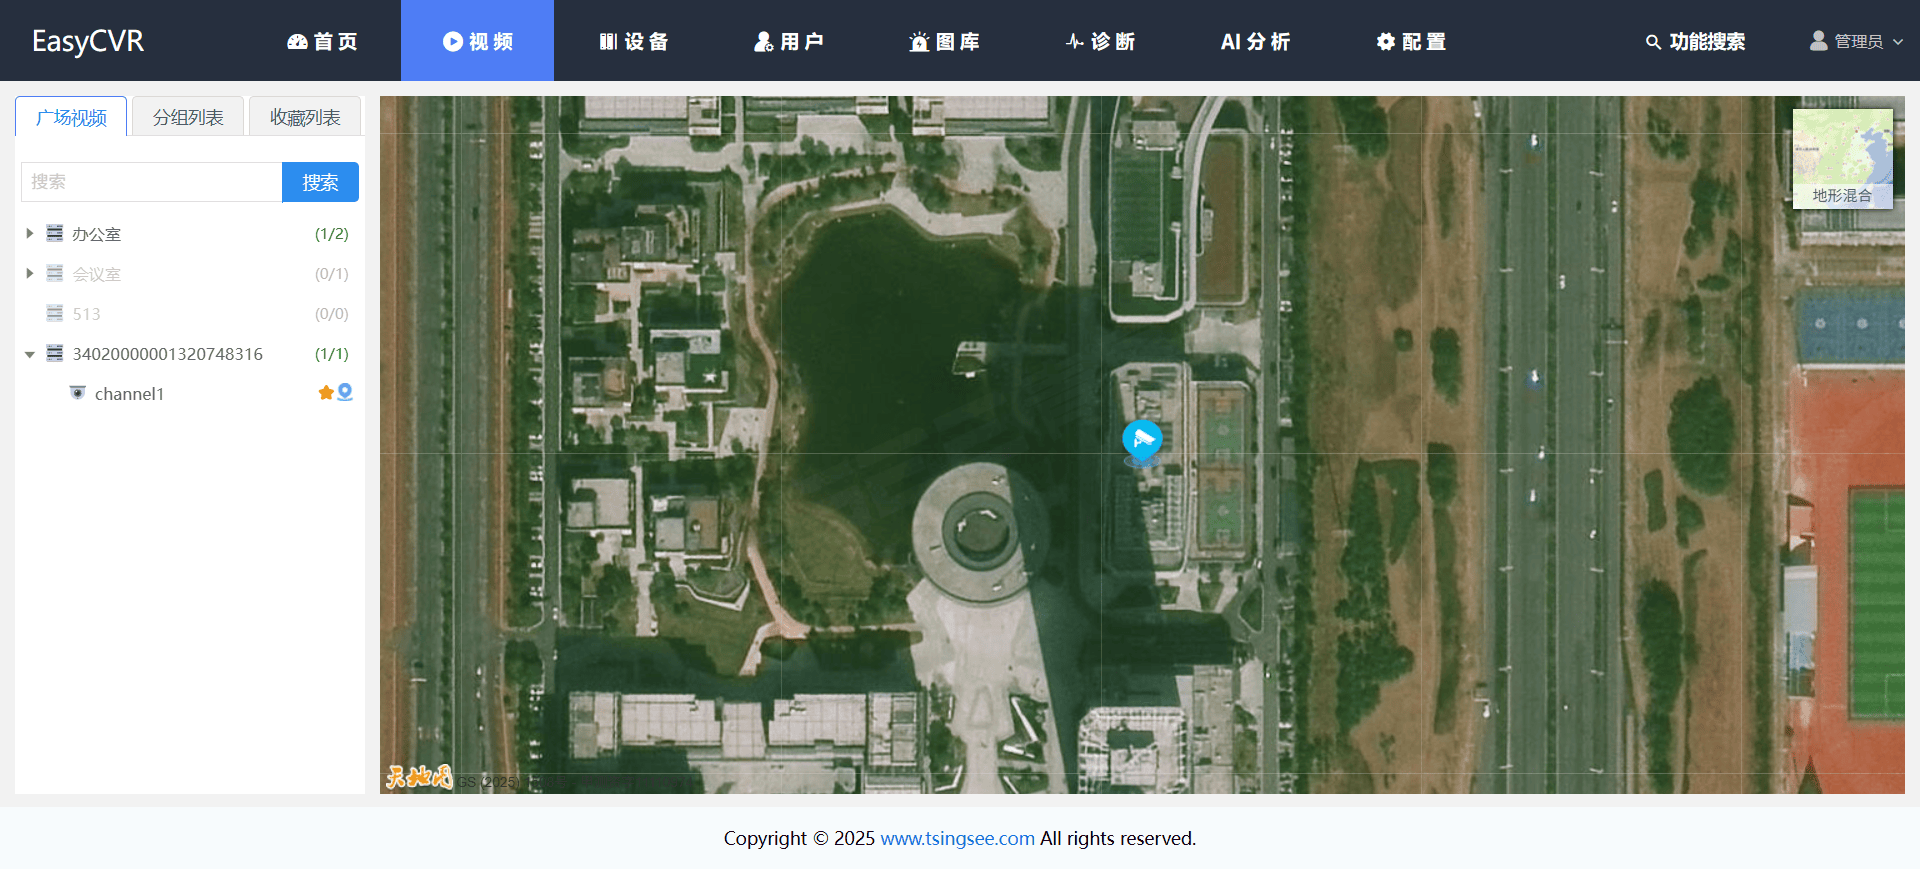
Task: Click the camera marker on the map
Action: tap(1141, 439)
